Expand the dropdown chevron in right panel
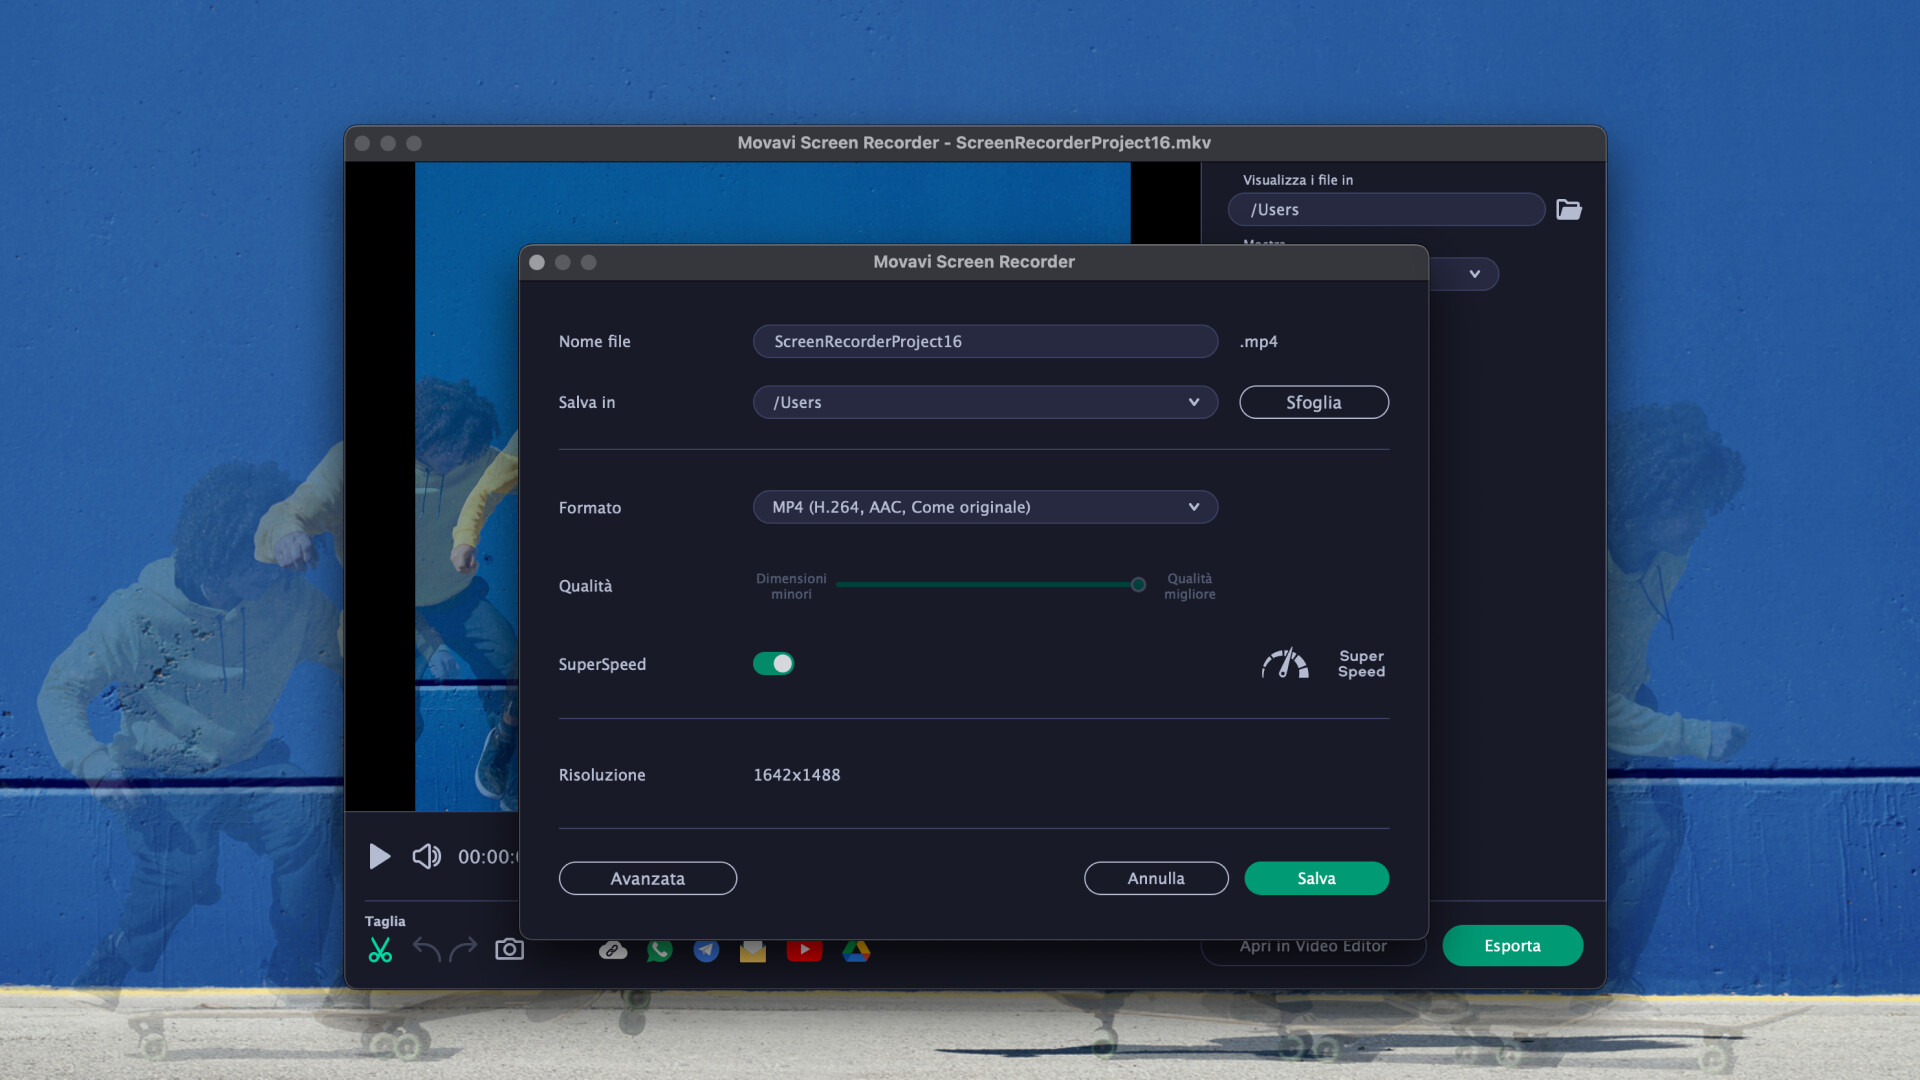Image resolution: width=1920 pixels, height=1080 pixels. (1474, 274)
